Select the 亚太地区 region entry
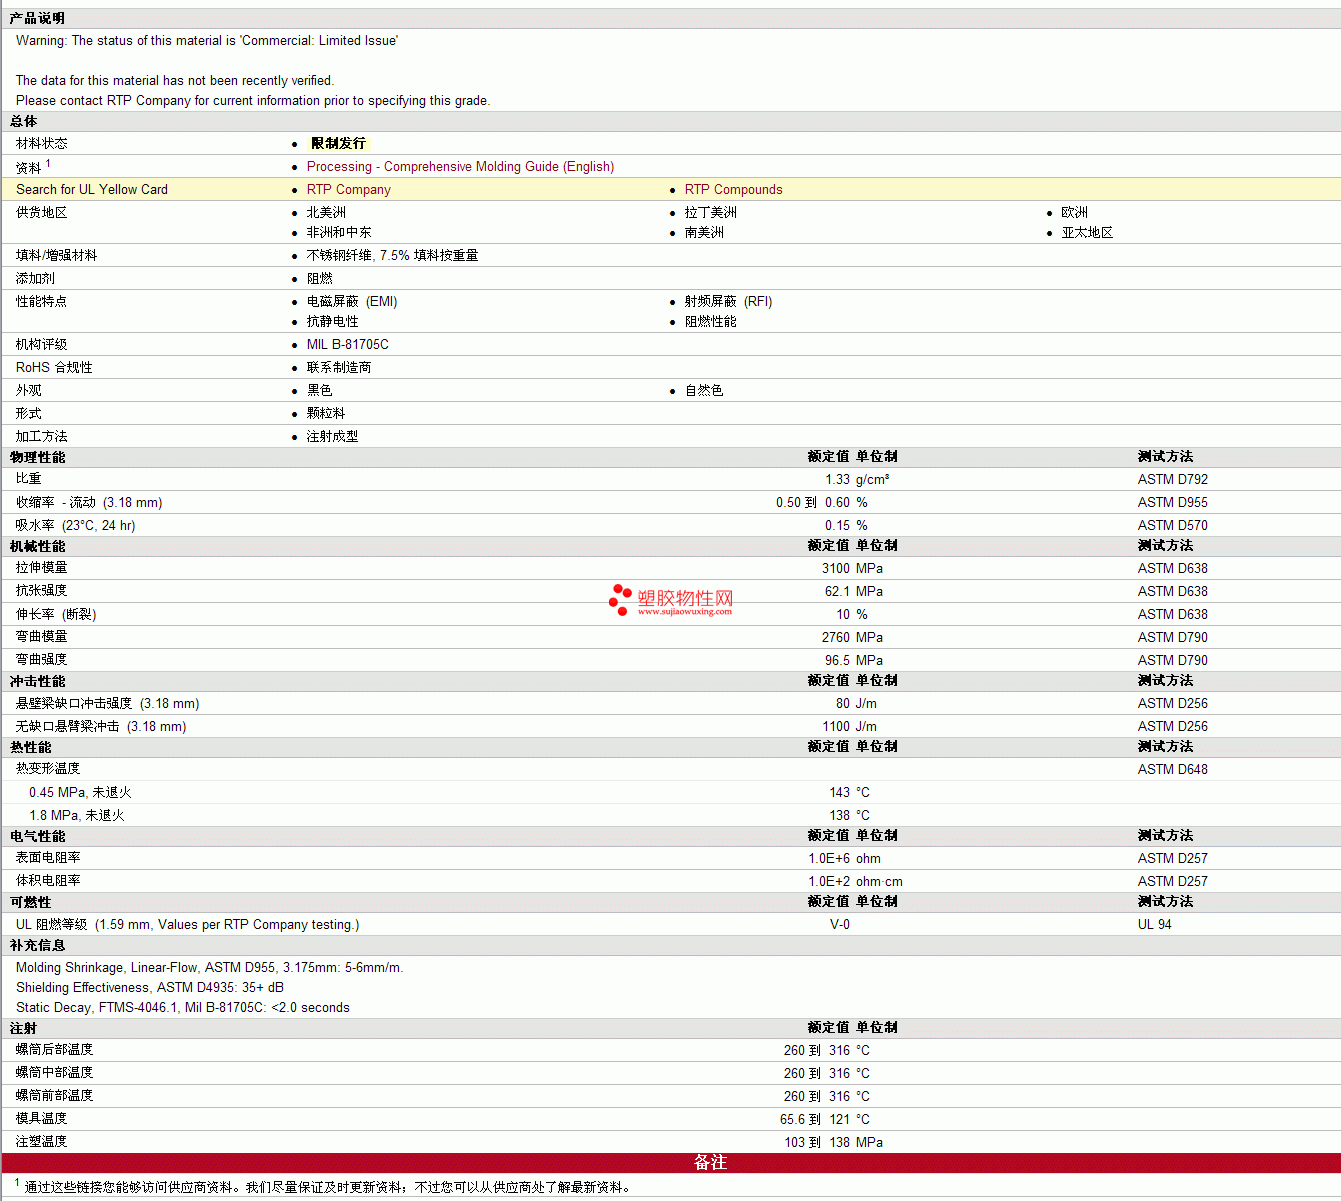The image size is (1341, 1201). pyautogui.click(x=1087, y=233)
